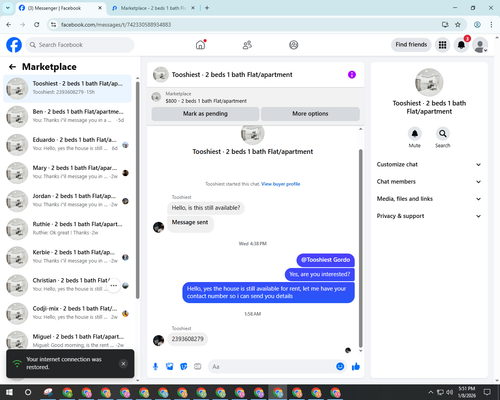Click the listing thumbnail in the right panel
Image resolution: width=500 pixels, height=400 pixels.
click(429, 82)
